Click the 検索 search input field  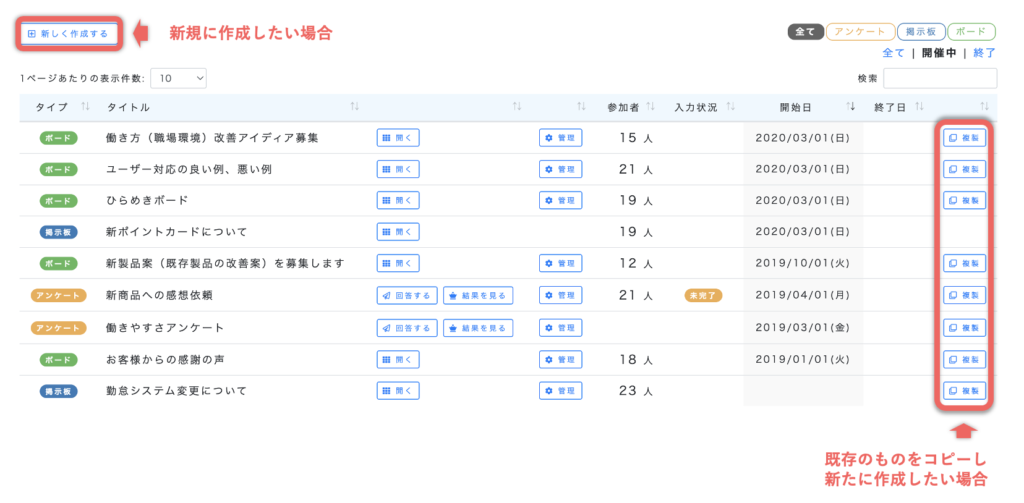(x=939, y=78)
